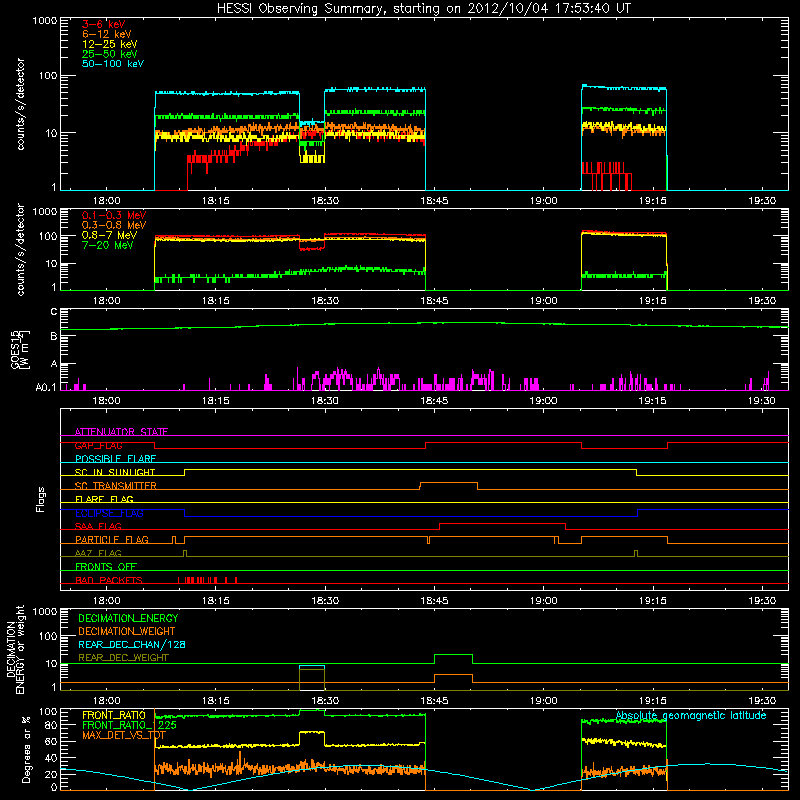Click the Degrees or % axis title
This screenshot has height=800, width=800.
[27, 749]
